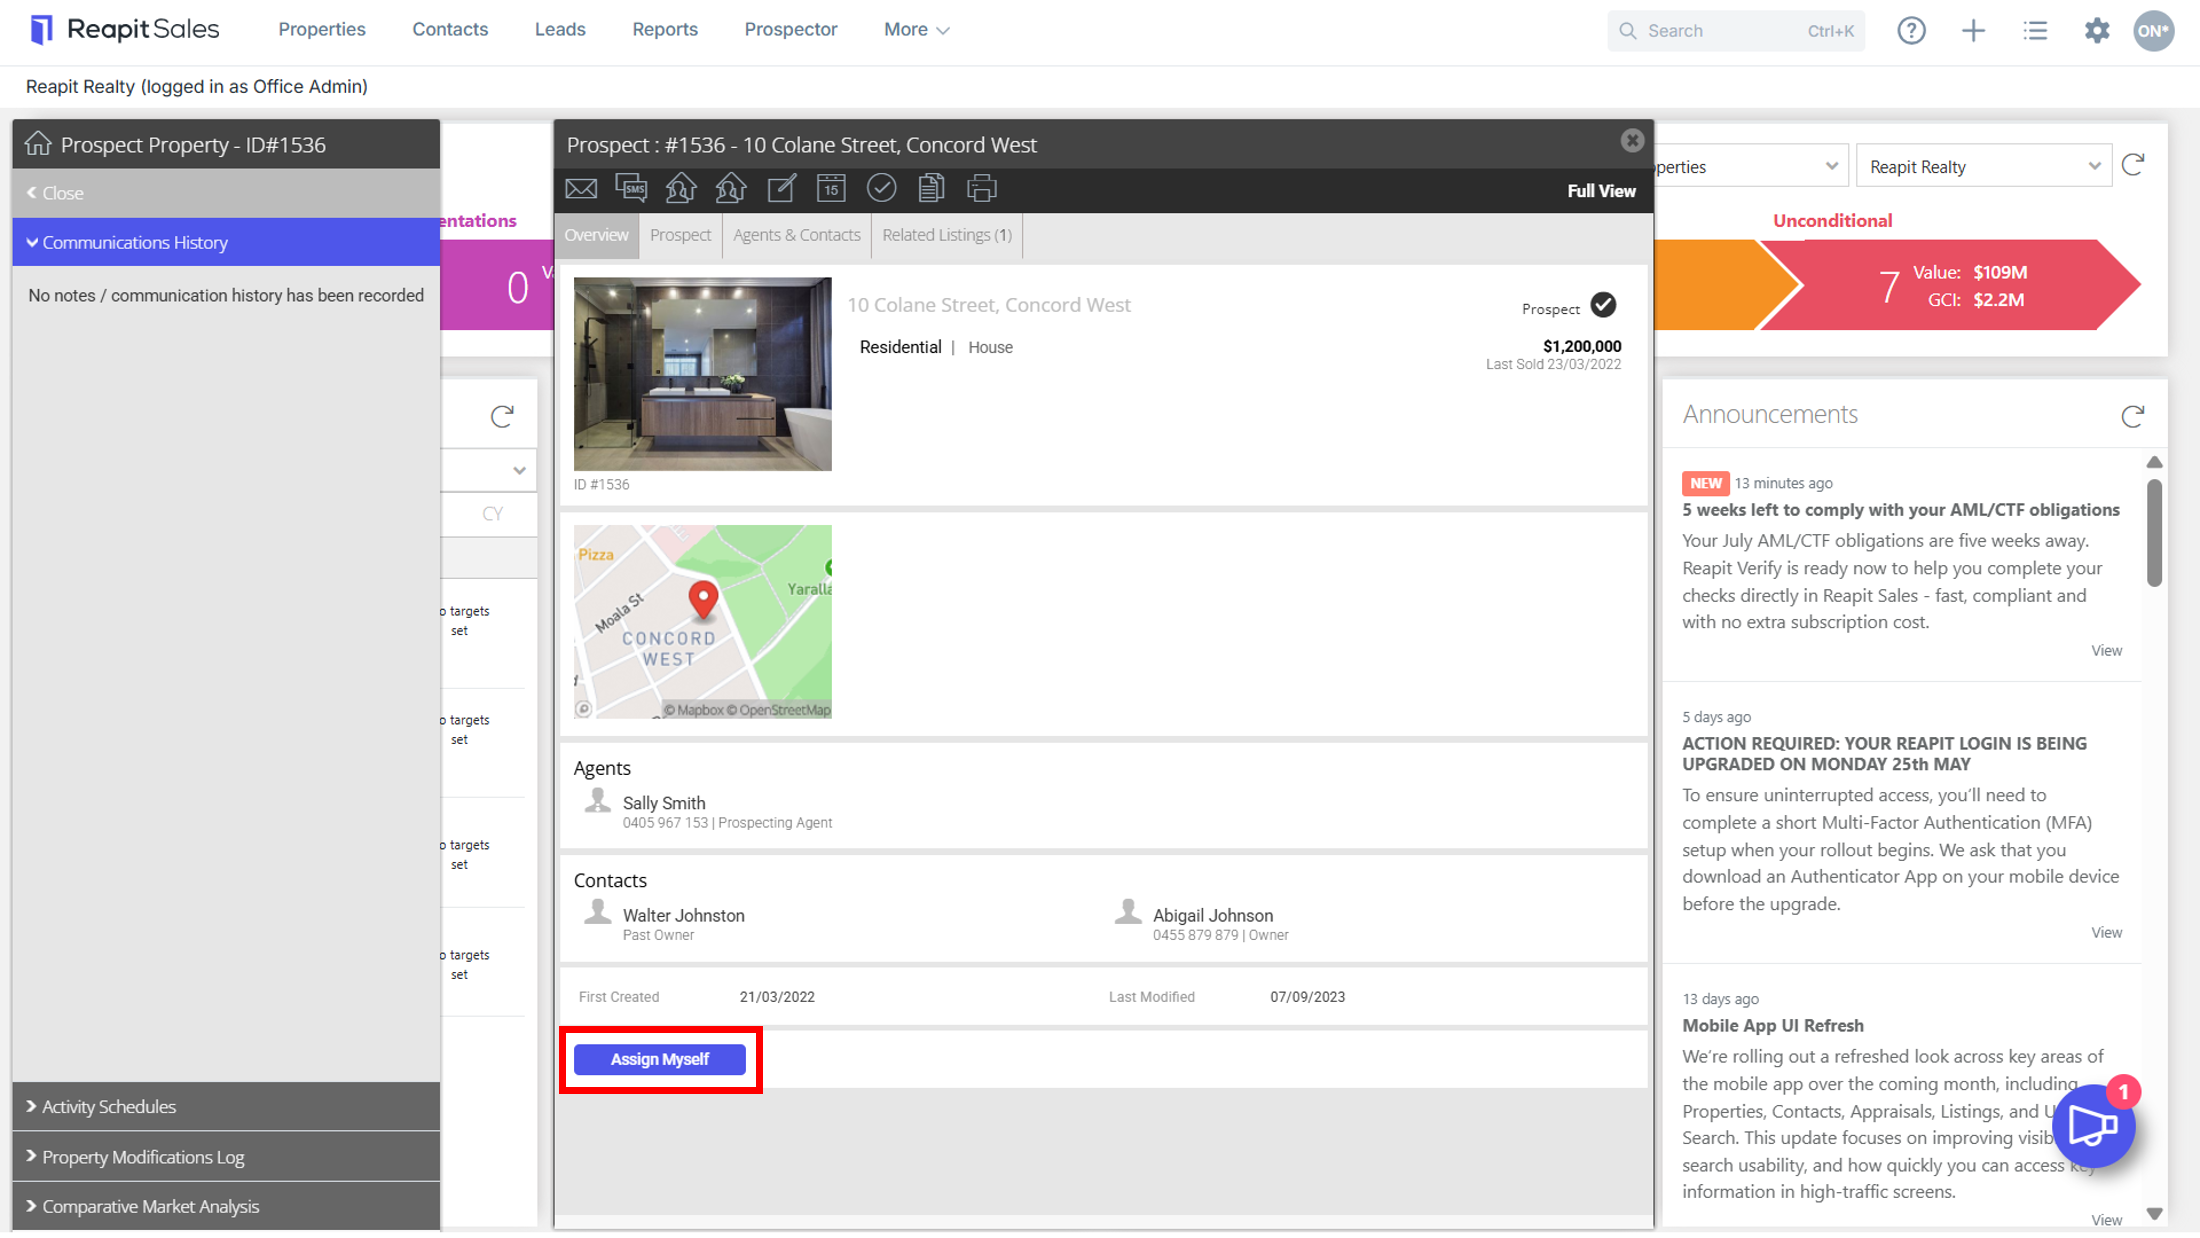Screen dimensions: 2200x1238
Task: Open the chat messenger bubble icon
Action: [x=2093, y=1126]
